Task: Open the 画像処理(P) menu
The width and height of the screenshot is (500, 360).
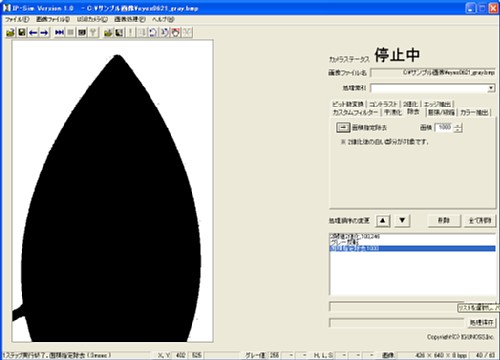Action: click(130, 19)
